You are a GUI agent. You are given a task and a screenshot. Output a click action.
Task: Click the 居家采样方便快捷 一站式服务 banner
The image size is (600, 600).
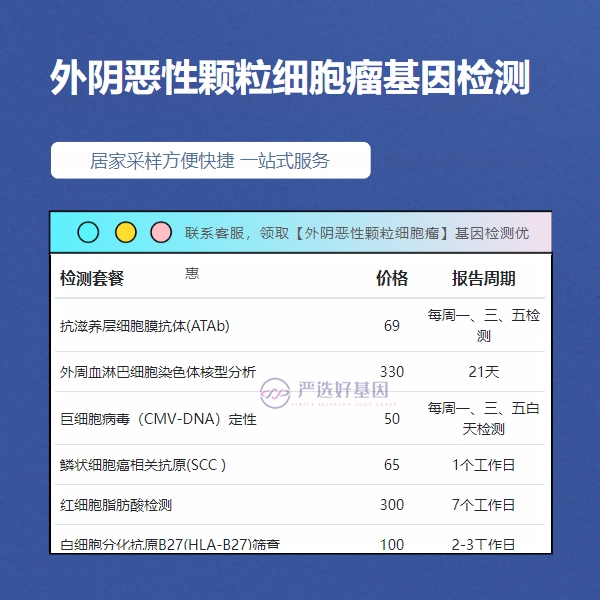[x=210, y=160]
